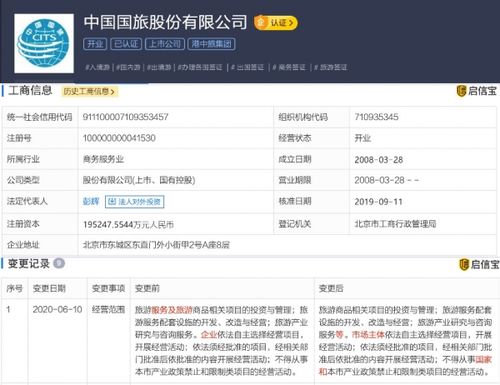Click the 变更事项 column header
The height and width of the screenshot is (385, 500).
108,288
